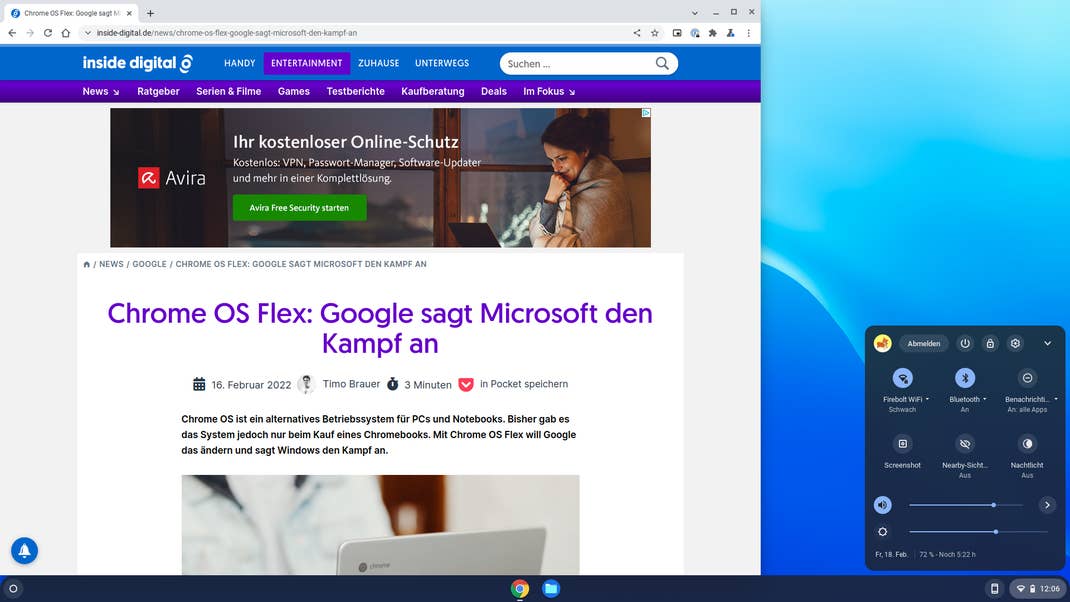This screenshot has width=1070, height=602.
Task: Take a Screenshot from quick settings
Action: [902, 444]
